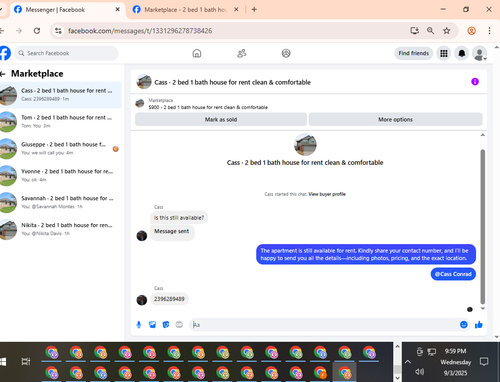Switch to the Messenger | Facebook tab
Screen dimensions: 500x382
(x=67, y=10)
